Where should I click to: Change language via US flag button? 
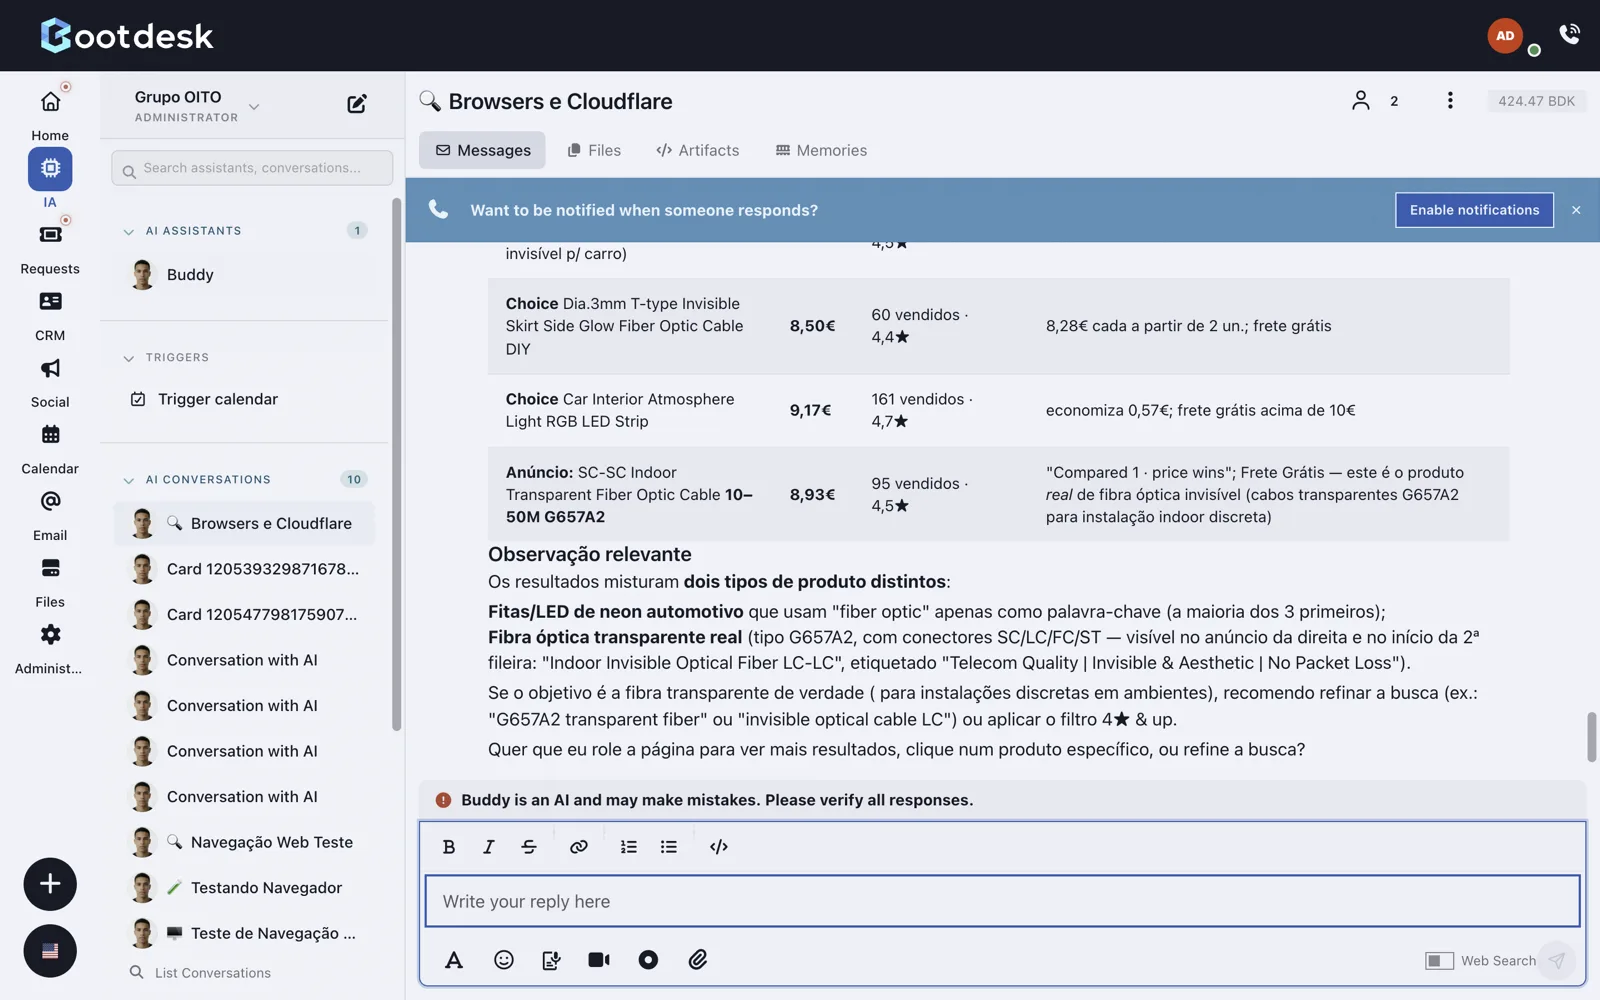[50, 951]
